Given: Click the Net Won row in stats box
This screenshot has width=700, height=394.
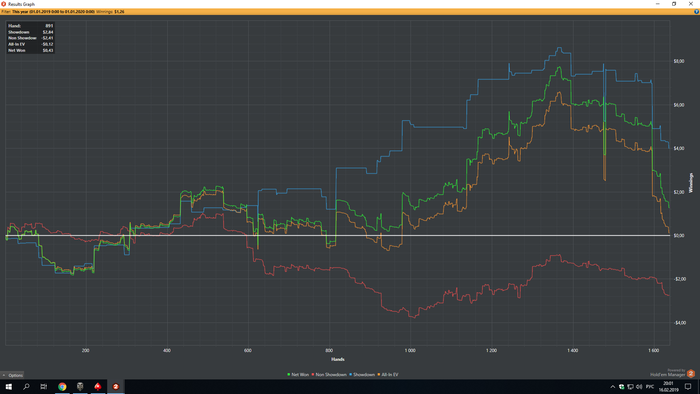Looking at the screenshot, I should point(30,50).
